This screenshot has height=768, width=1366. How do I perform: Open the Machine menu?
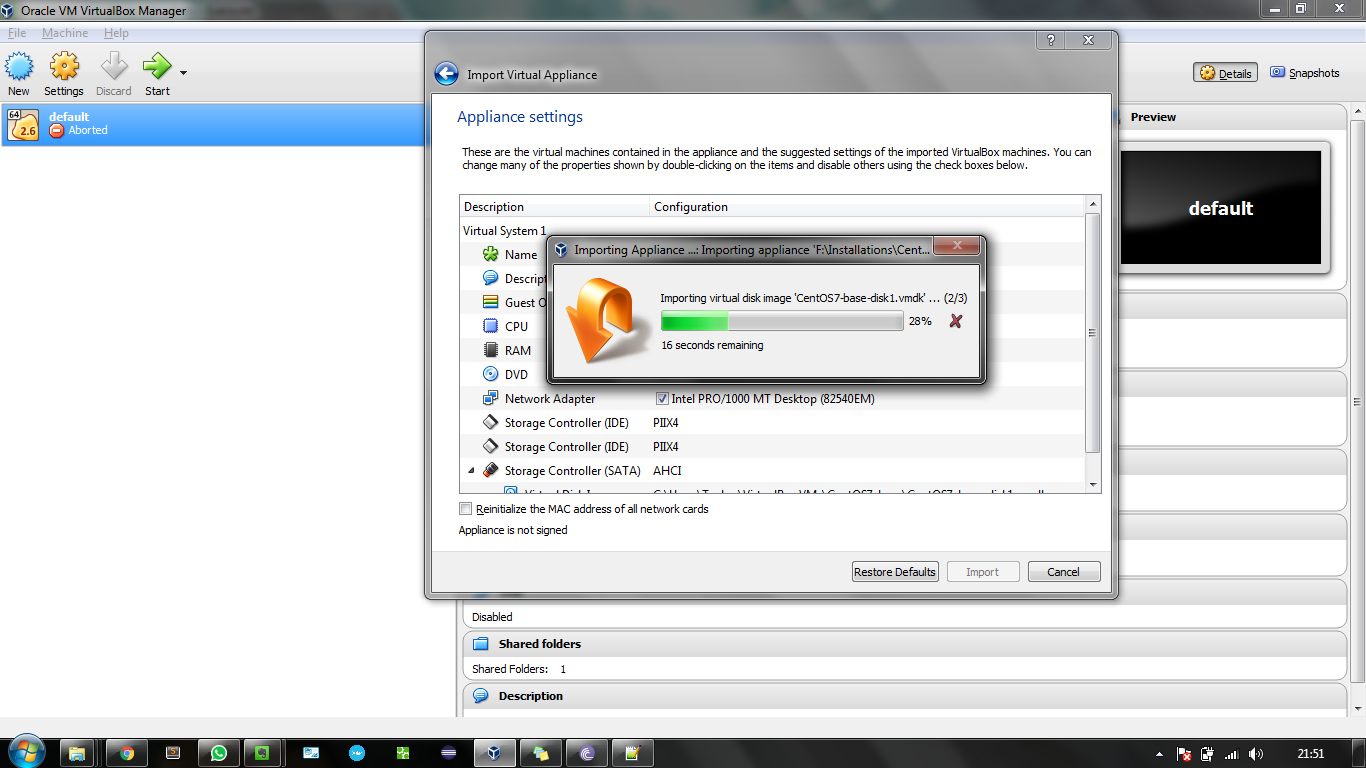point(65,33)
